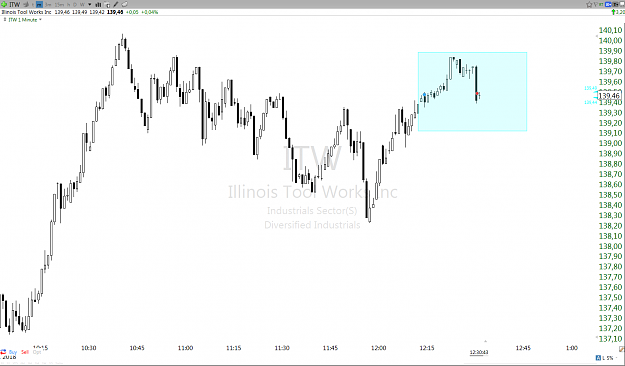Click the thumbs-up icon beside ITW

(26, 4)
